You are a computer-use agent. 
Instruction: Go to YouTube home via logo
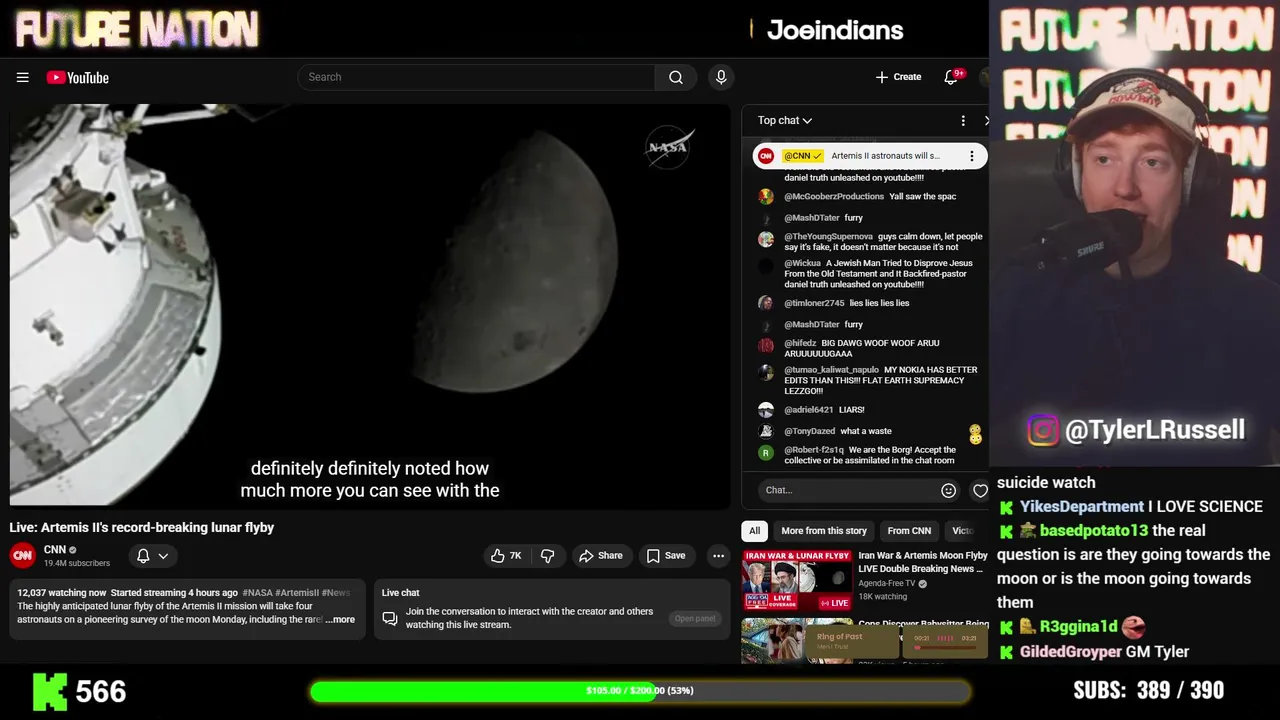(77, 77)
